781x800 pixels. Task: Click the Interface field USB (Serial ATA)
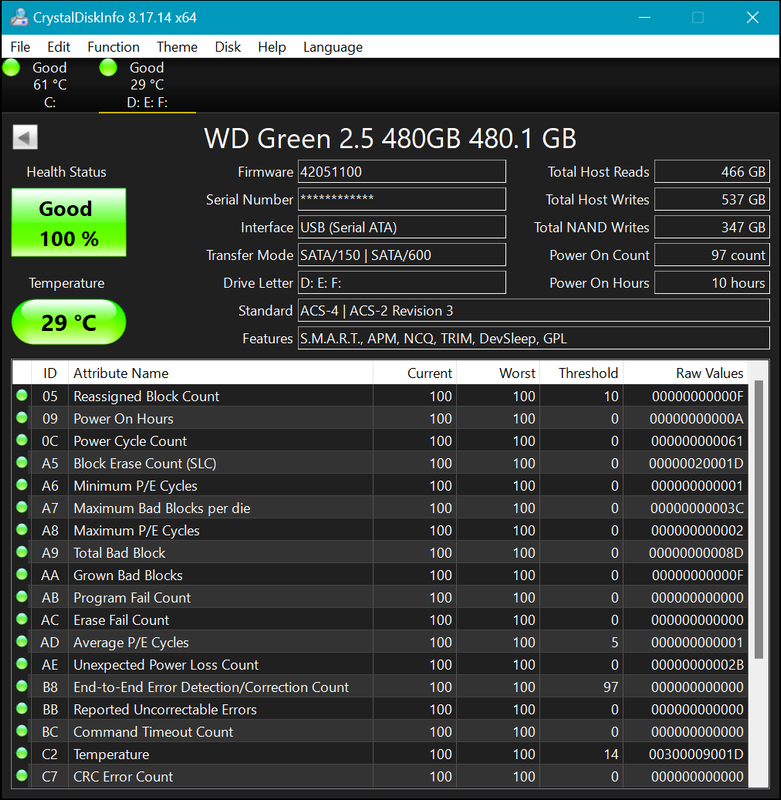point(402,227)
